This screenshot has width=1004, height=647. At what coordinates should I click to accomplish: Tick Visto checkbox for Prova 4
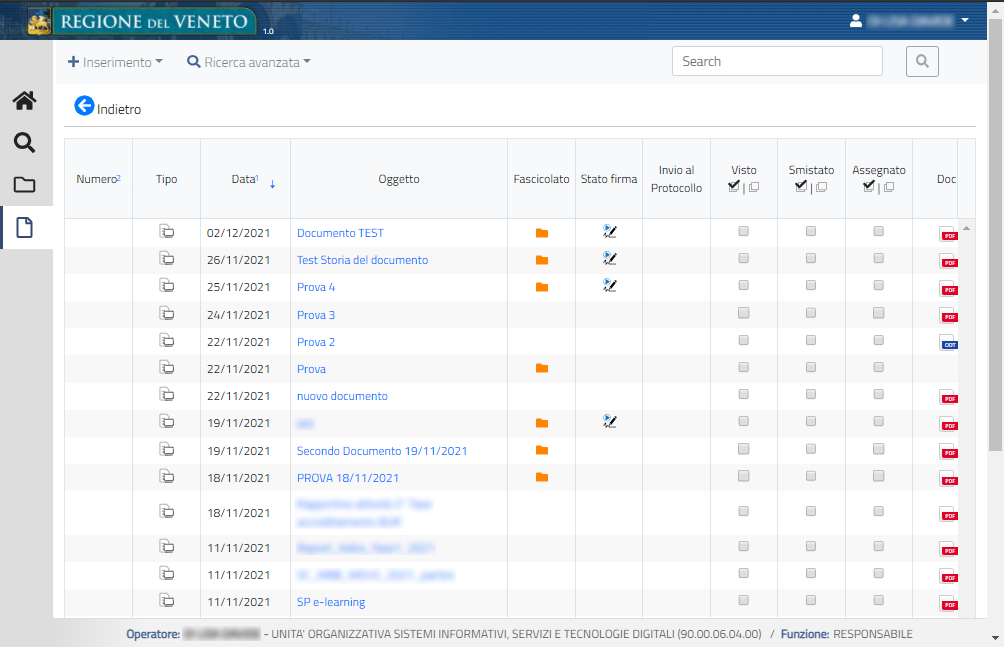click(743, 285)
